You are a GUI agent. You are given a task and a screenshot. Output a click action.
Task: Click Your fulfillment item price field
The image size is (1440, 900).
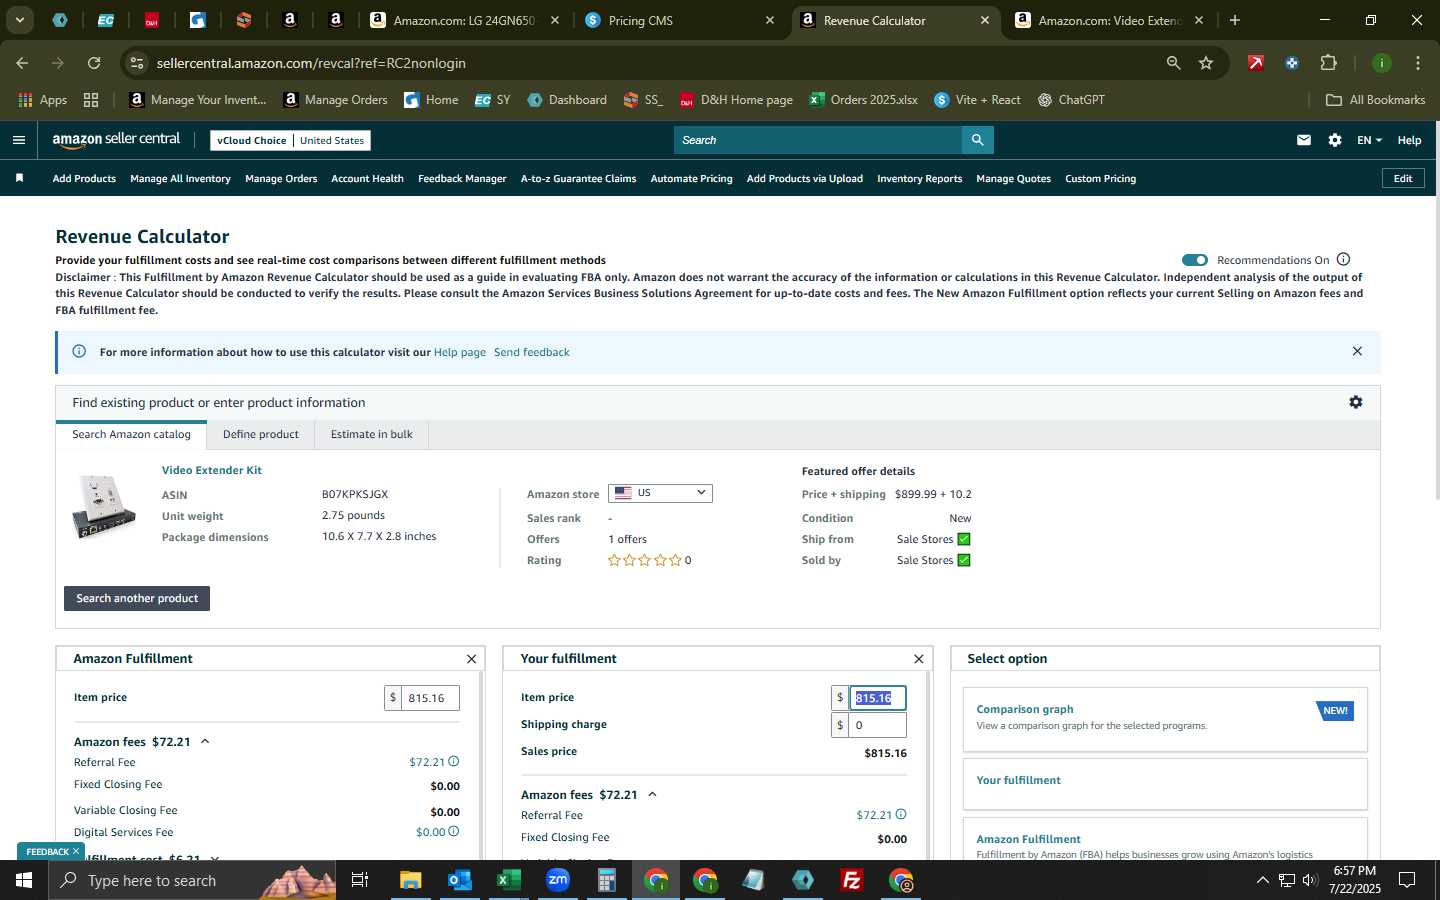[x=877, y=698]
